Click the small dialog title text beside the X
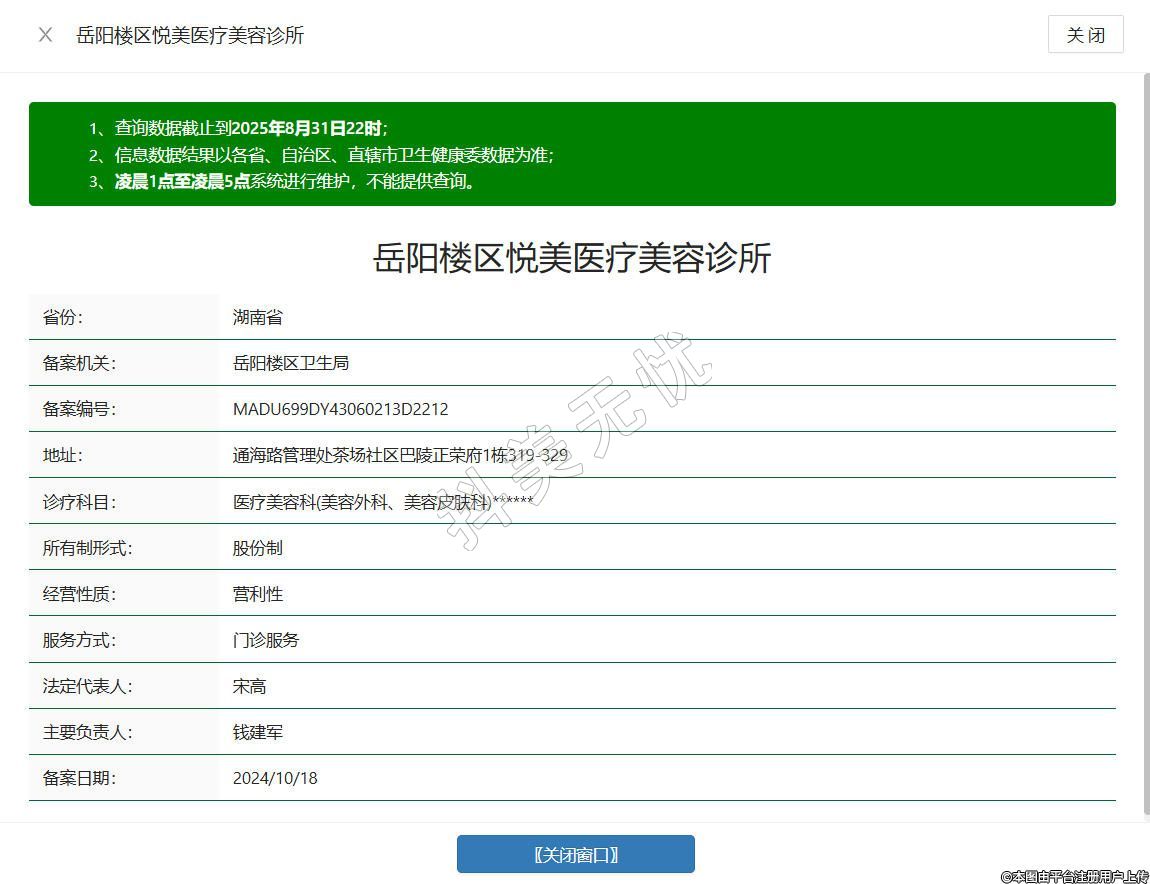 tap(190, 35)
